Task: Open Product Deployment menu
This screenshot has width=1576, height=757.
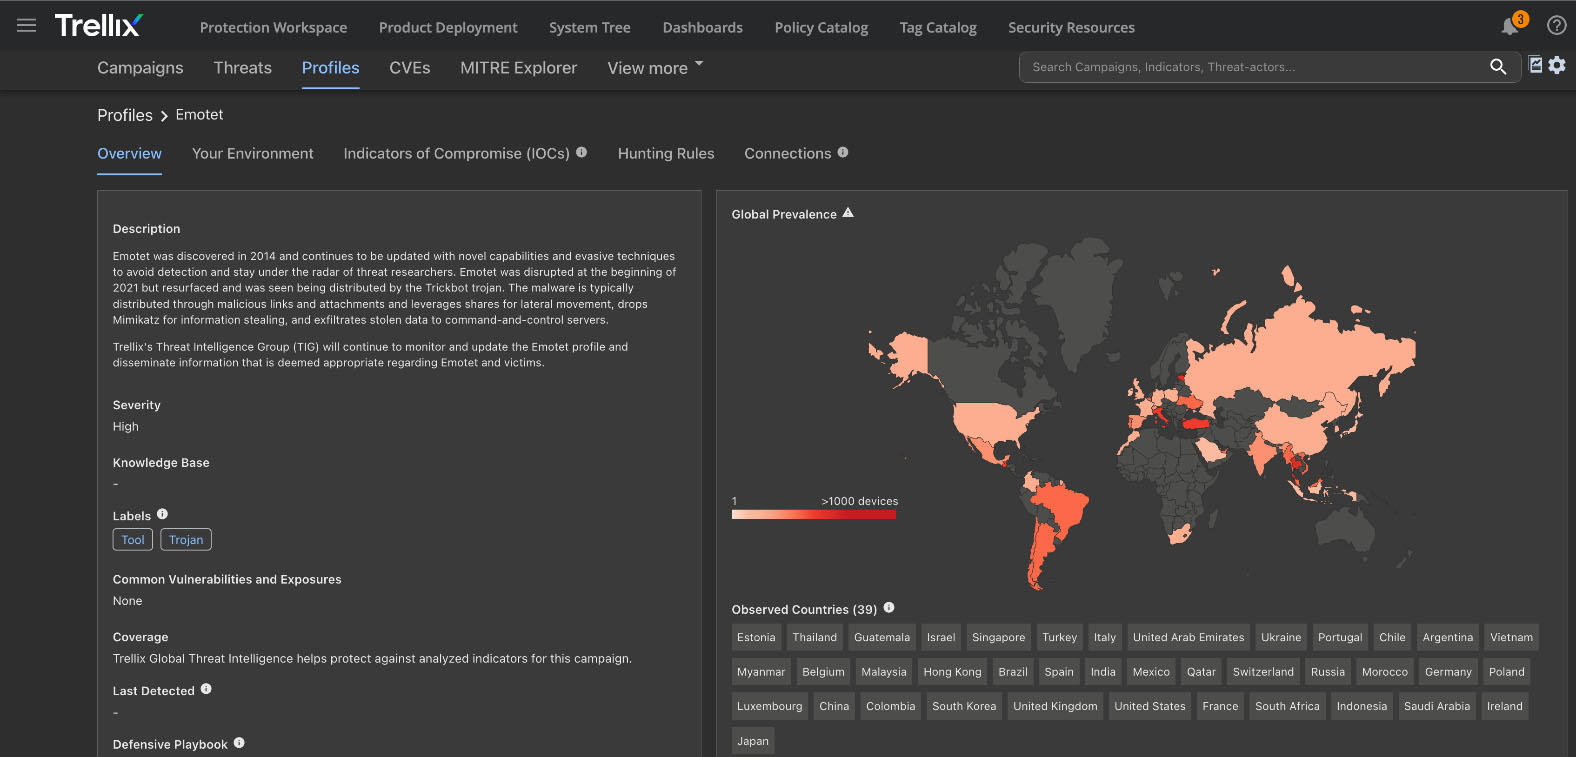Action: pyautogui.click(x=448, y=28)
